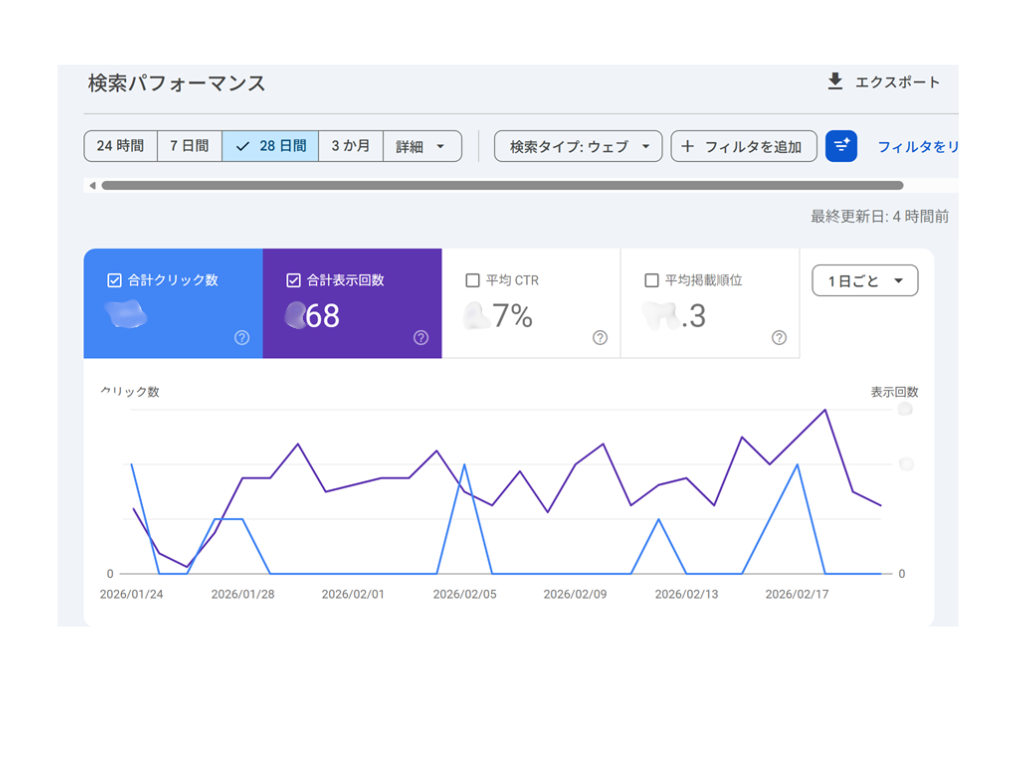The width and height of the screenshot is (1024, 768).
Task: Click the horizontal scrollbar below the filters
Action: (x=500, y=184)
